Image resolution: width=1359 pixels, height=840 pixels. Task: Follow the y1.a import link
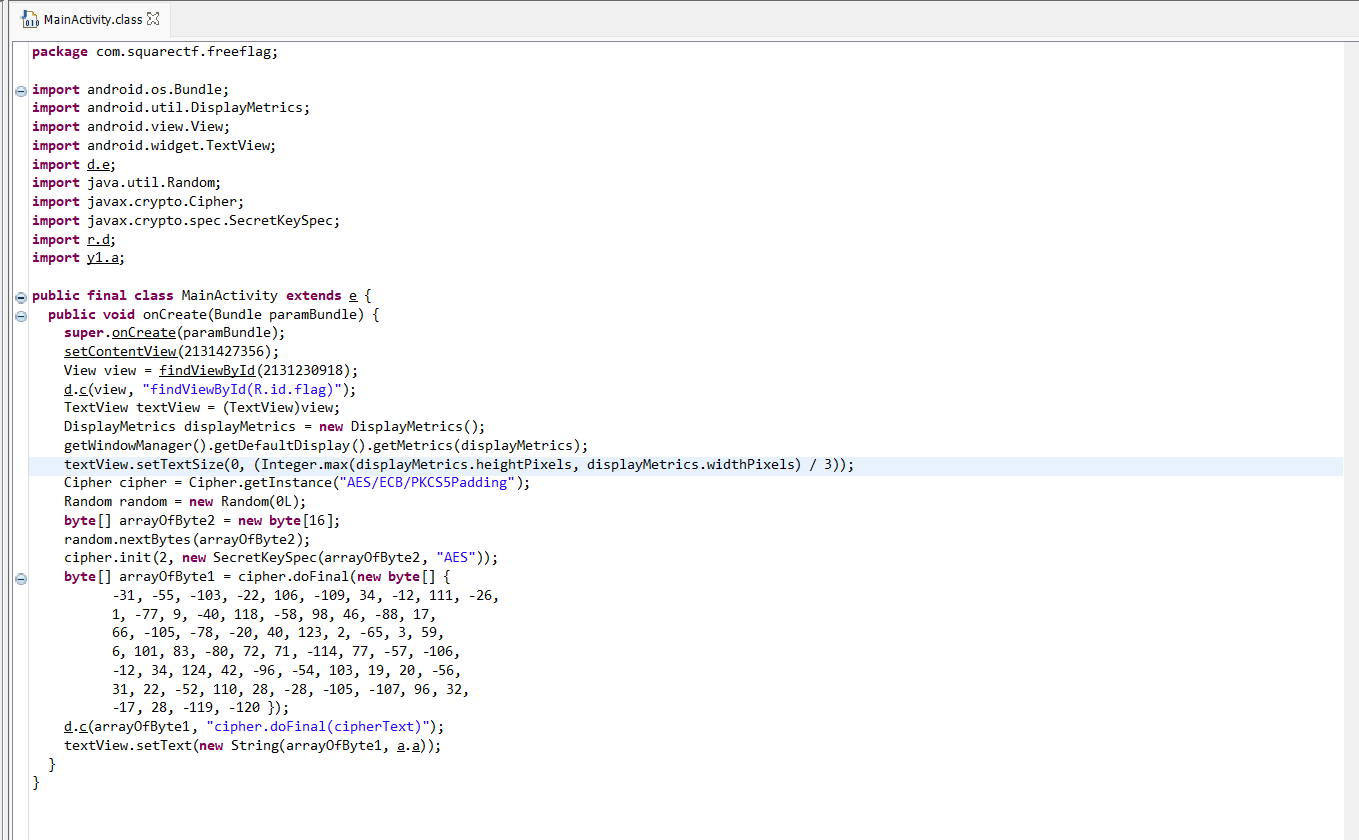pyautogui.click(x=105, y=258)
